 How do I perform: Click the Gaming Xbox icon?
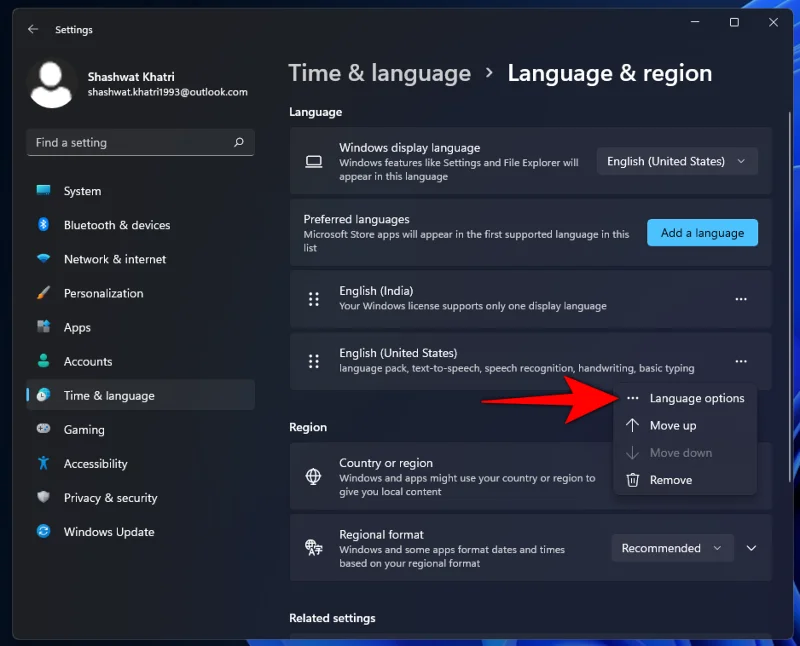click(44, 429)
